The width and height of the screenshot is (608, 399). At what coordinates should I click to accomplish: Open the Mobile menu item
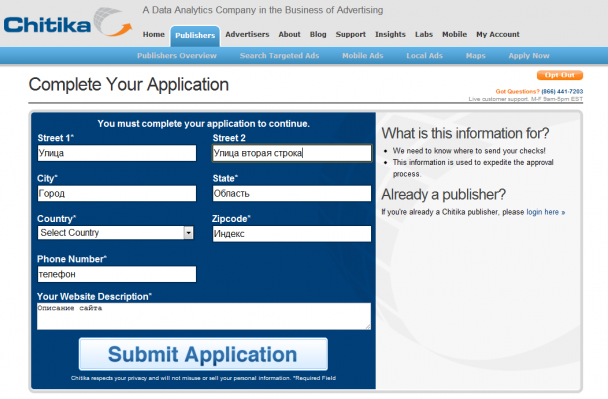[454, 35]
